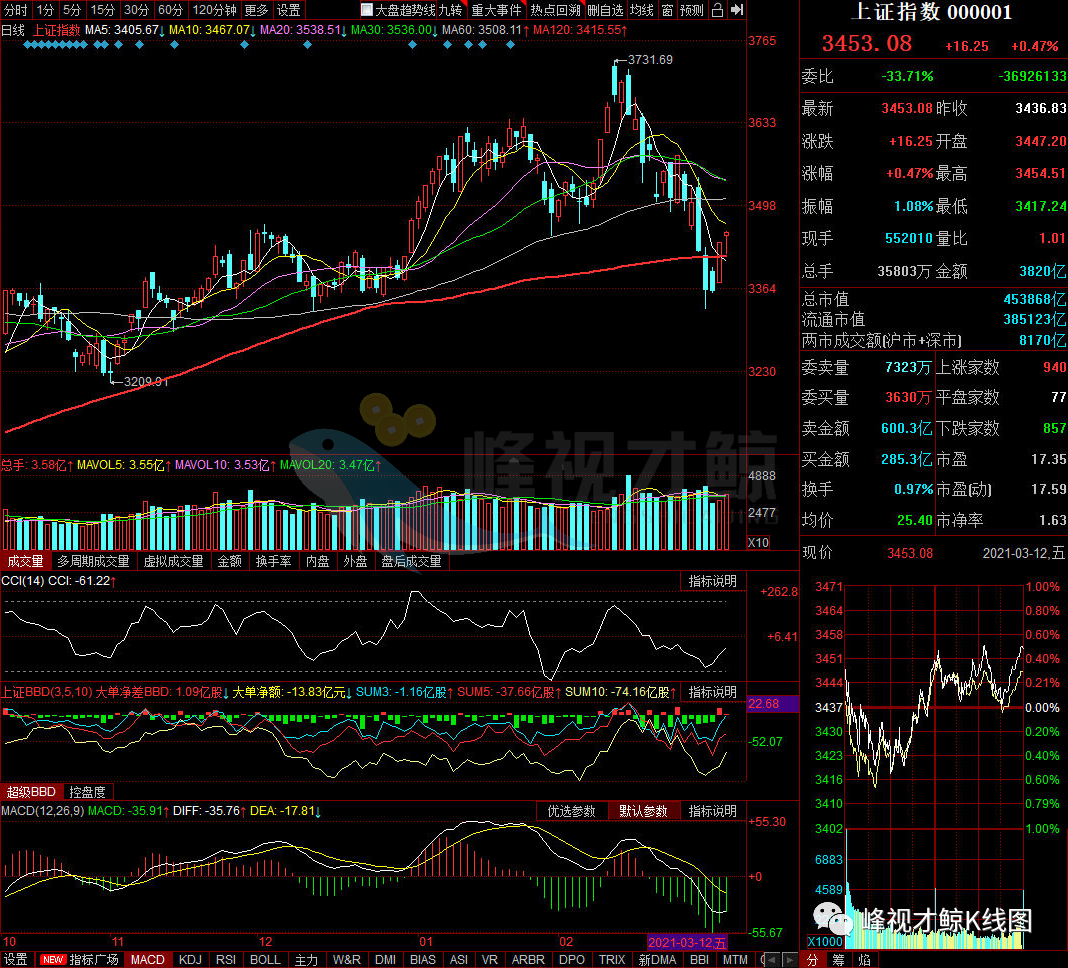Select the 主力 indicator tab

pyautogui.click(x=306, y=960)
